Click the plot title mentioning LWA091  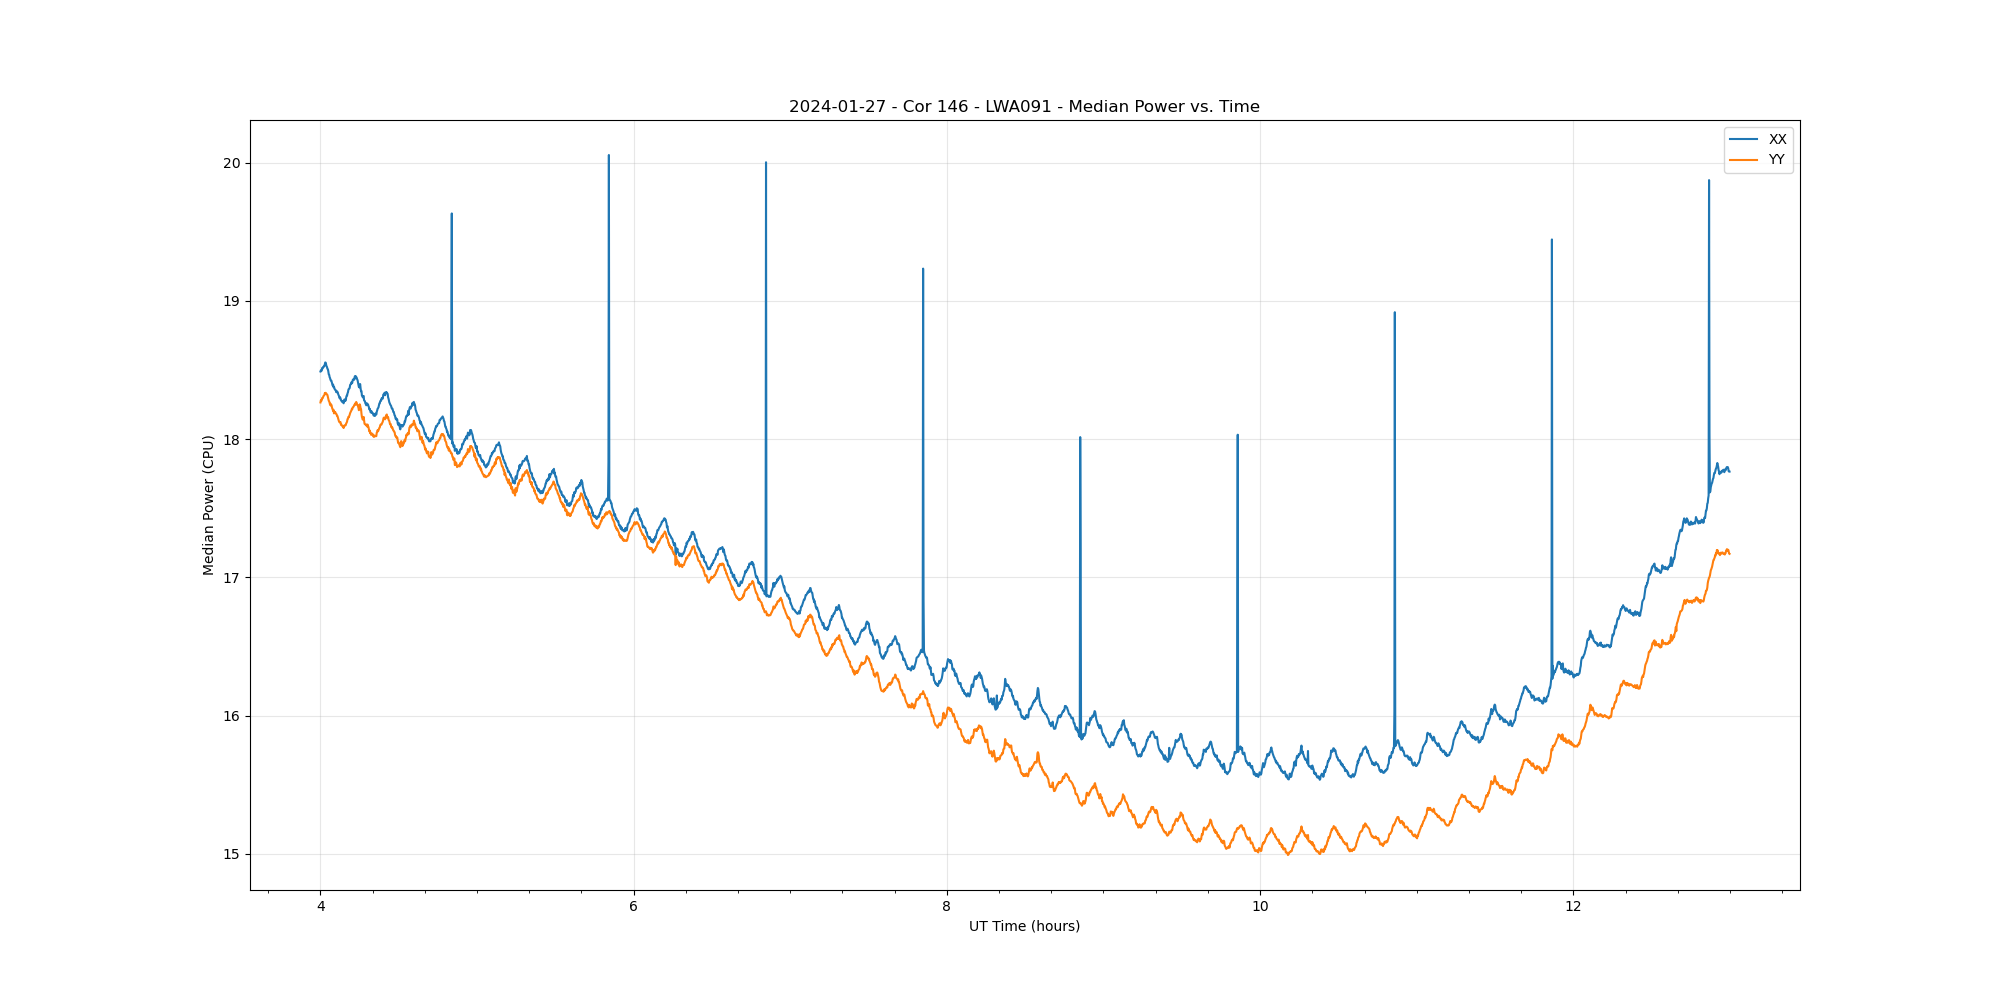point(1024,107)
